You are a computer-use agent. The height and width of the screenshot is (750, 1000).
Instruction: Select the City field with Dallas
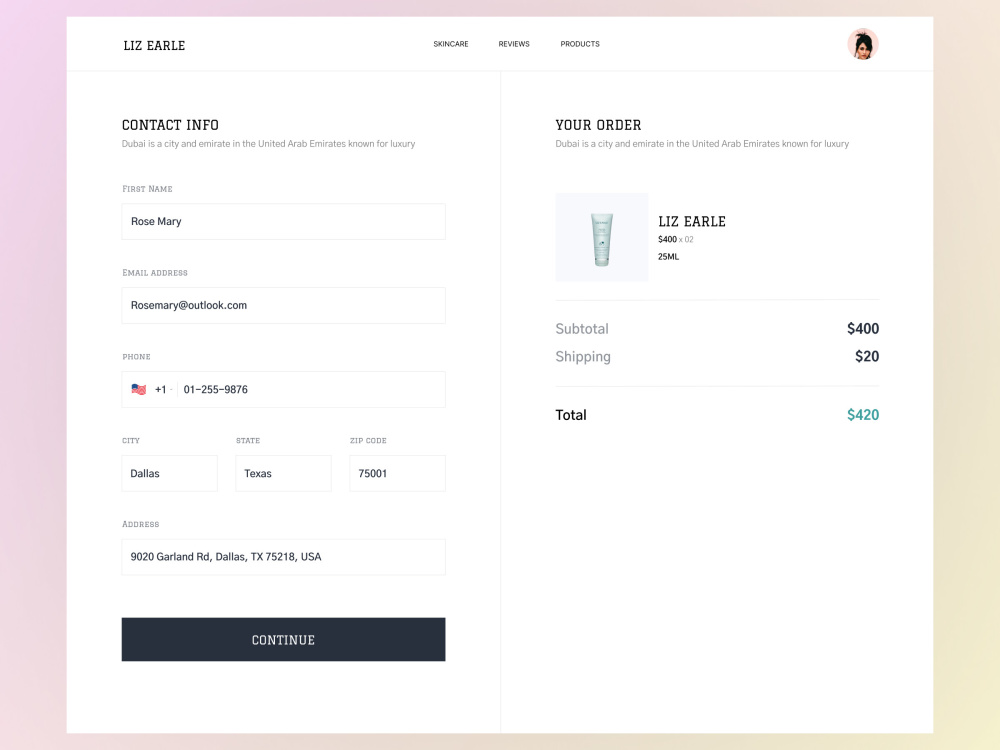(x=170, y=473)
